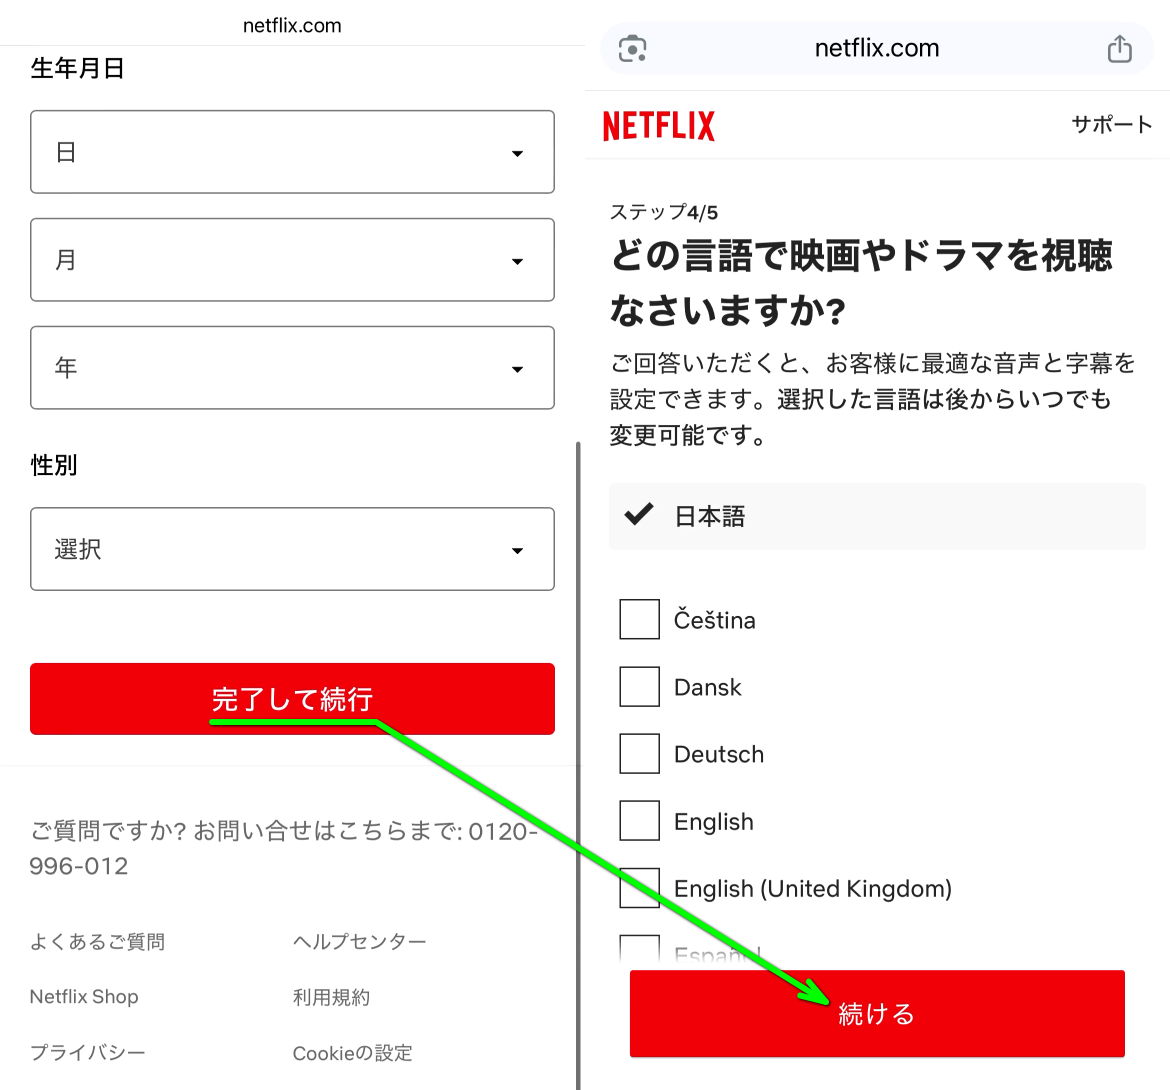Tap the reader/camera icon in address bar
This screenshot has height=1090, width=1170.
[633, 49]
